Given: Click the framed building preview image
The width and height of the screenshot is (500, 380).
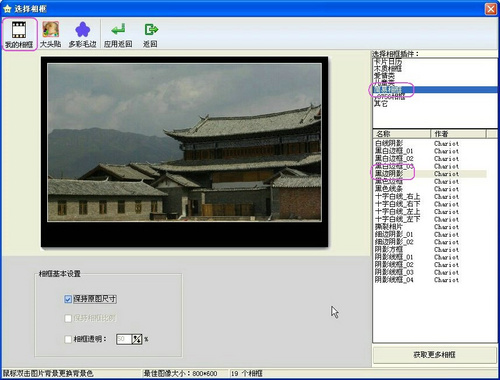Looking at the screenshot, I should click(184, 152).
